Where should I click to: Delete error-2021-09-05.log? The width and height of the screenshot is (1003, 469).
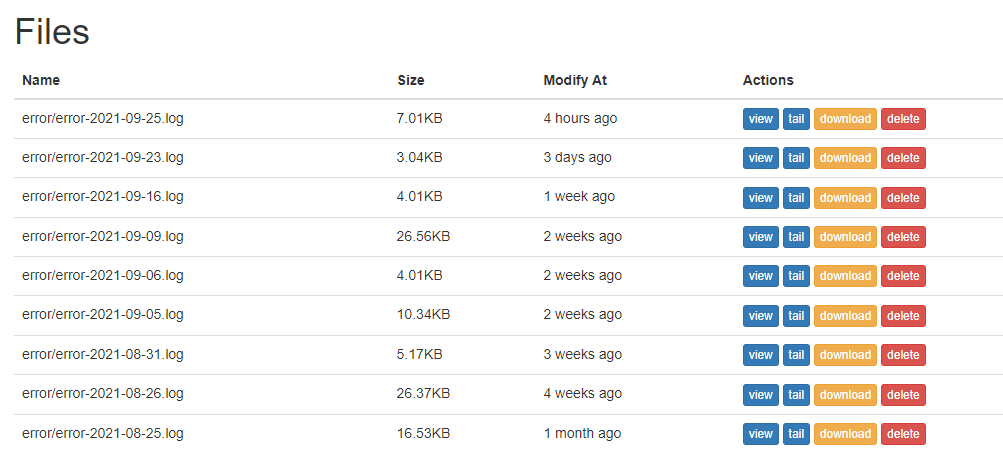pos(903,316)
